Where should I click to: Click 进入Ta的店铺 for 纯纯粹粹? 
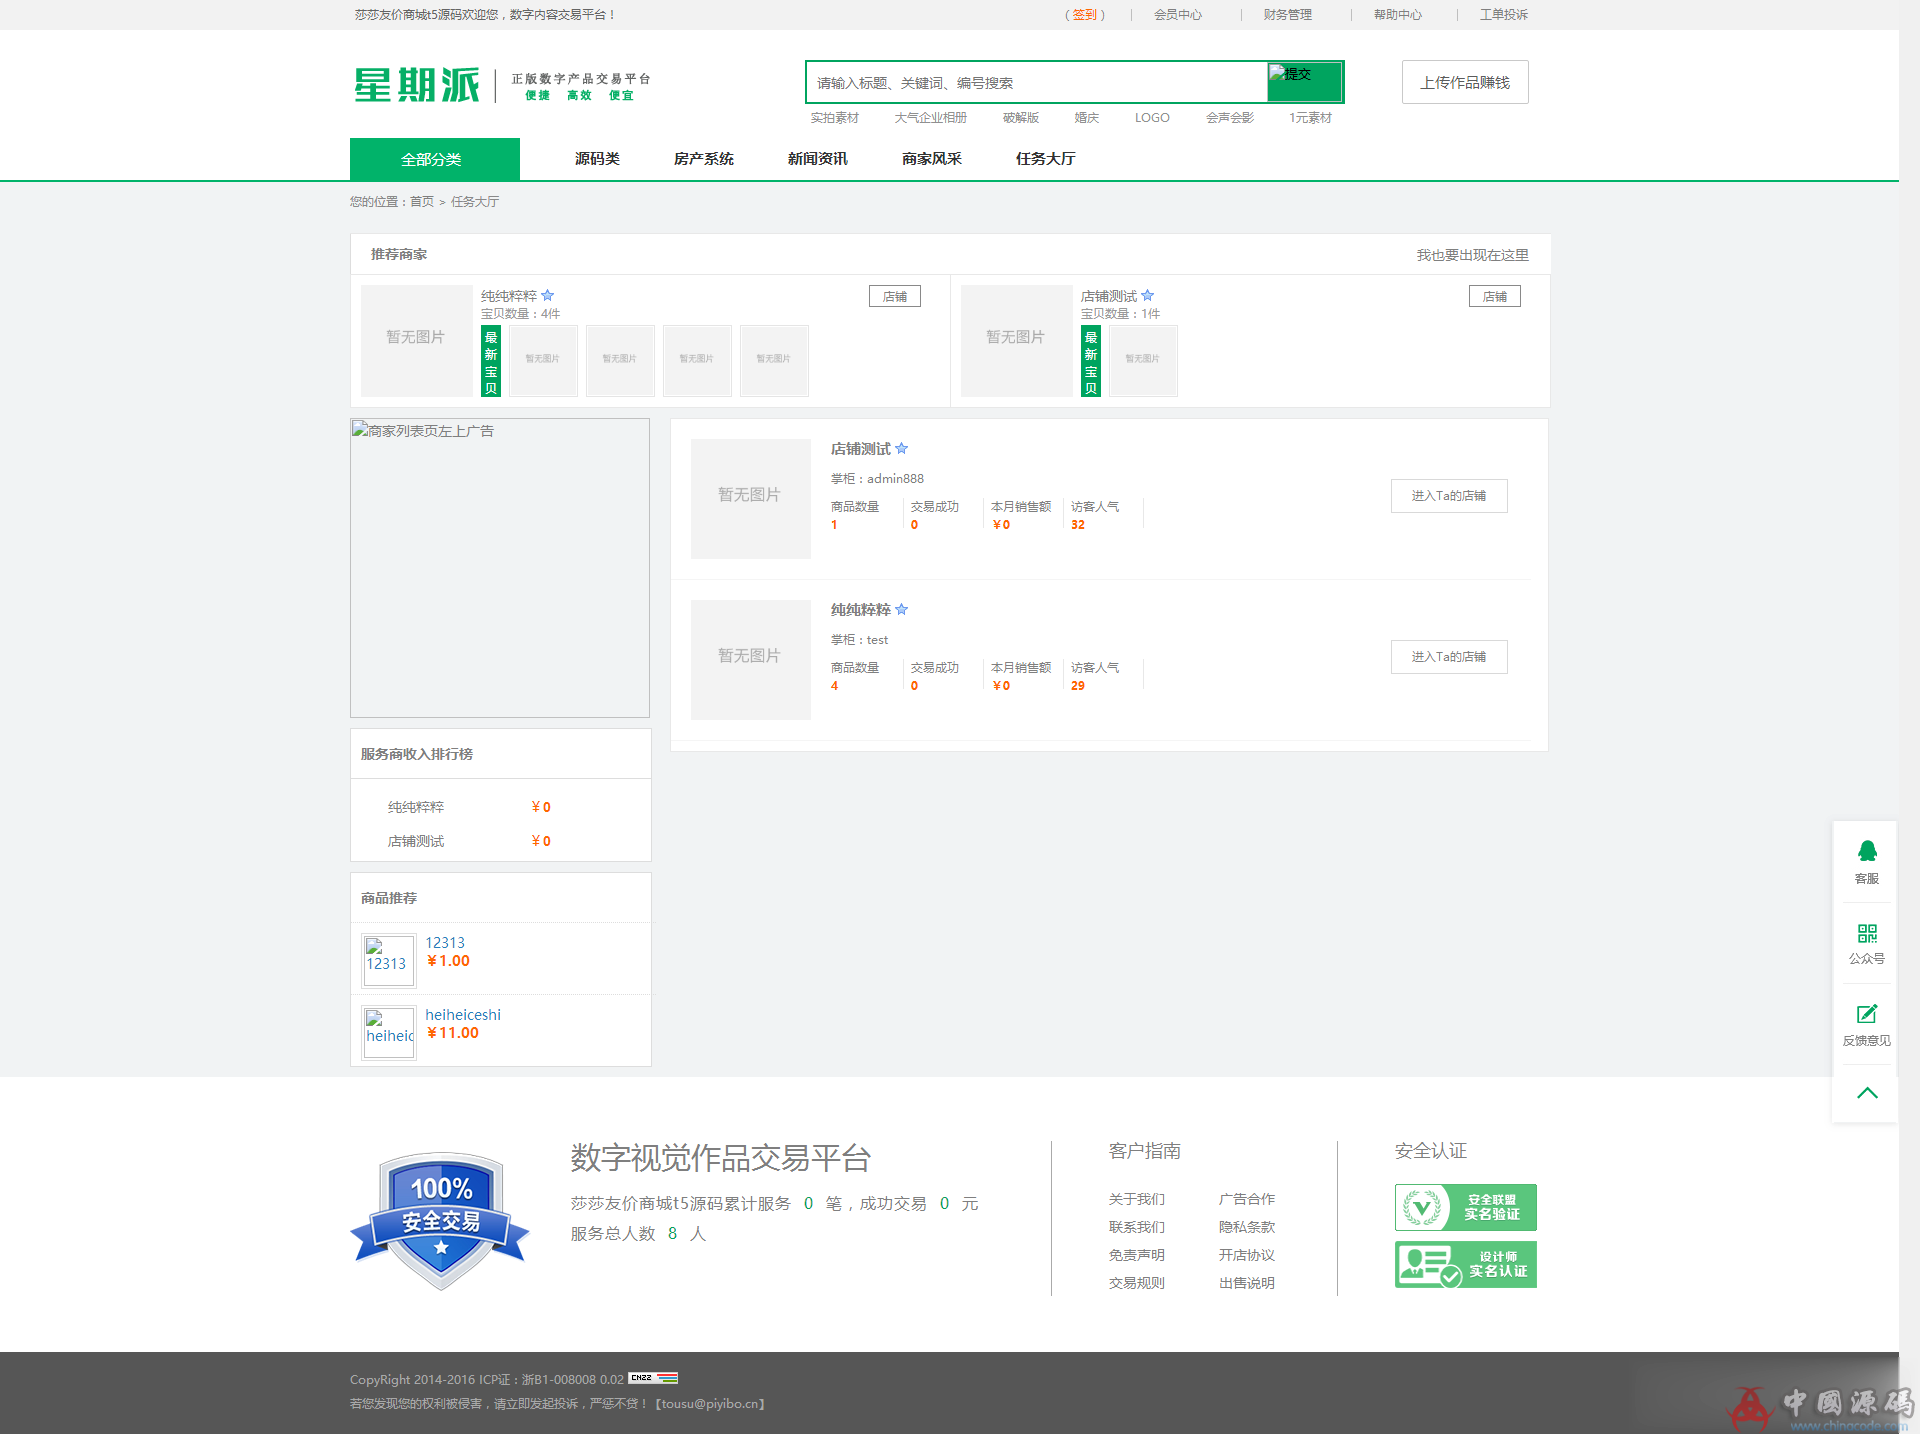1448,657
